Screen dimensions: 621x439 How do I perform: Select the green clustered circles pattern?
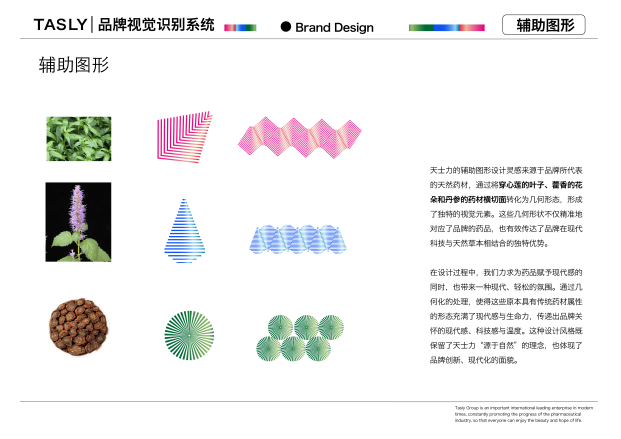click(293, 338)
